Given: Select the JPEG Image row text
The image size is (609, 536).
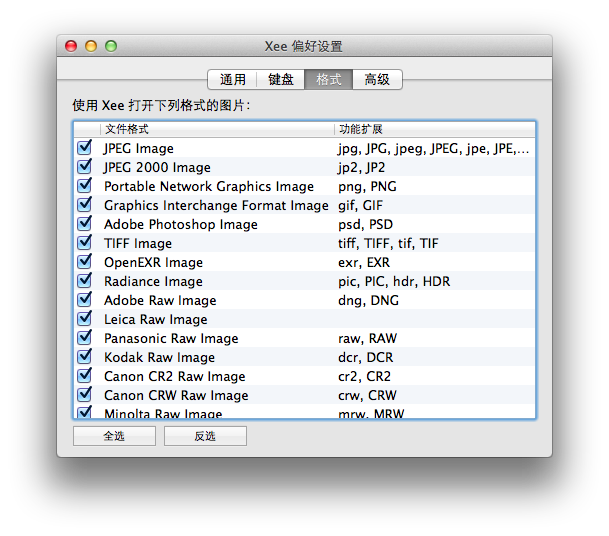Looking at the screenshot, I should point(139,148).
